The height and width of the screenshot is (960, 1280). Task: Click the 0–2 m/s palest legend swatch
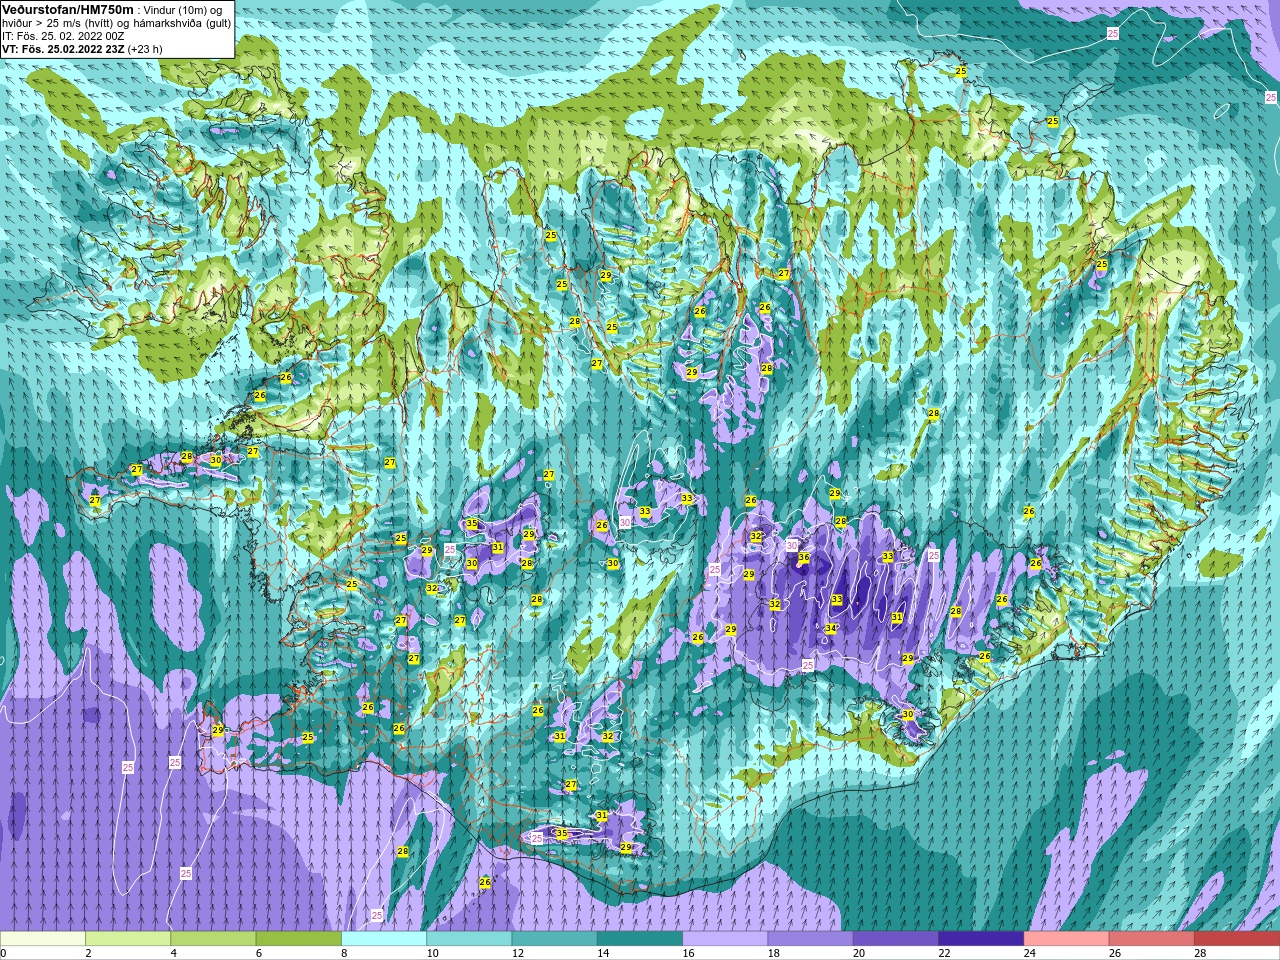click(43, 939)
